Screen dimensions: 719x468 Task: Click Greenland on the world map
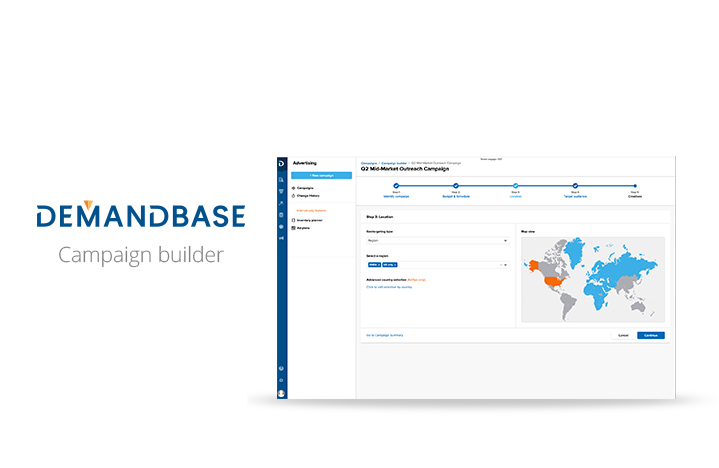point(574,250)
